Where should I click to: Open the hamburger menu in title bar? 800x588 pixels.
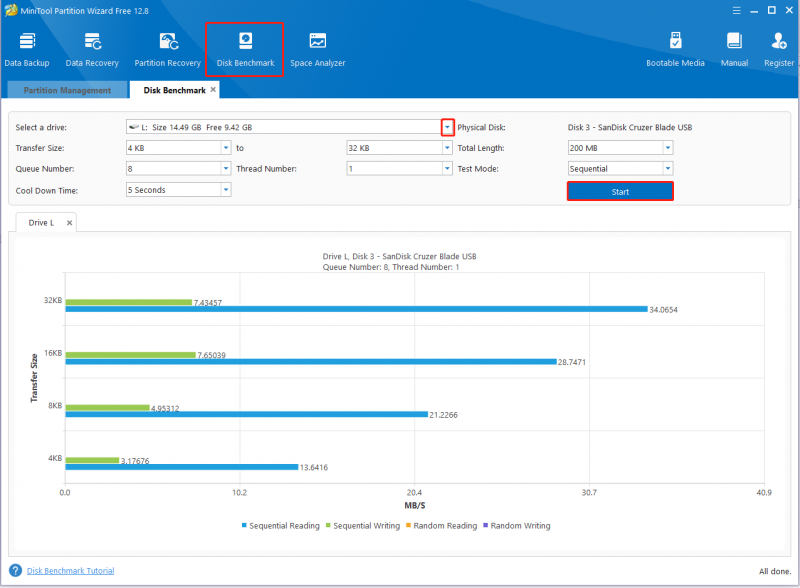(x=736, y=10)
